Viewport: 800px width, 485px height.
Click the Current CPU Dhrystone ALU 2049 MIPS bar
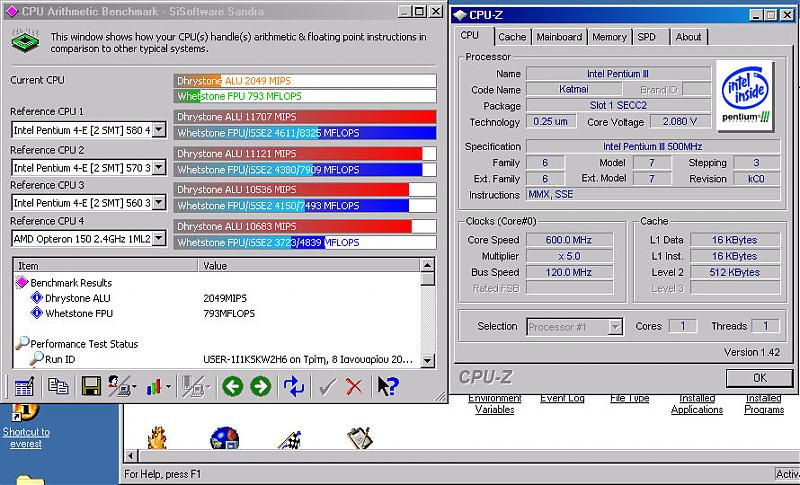click(x=305, y=81)
